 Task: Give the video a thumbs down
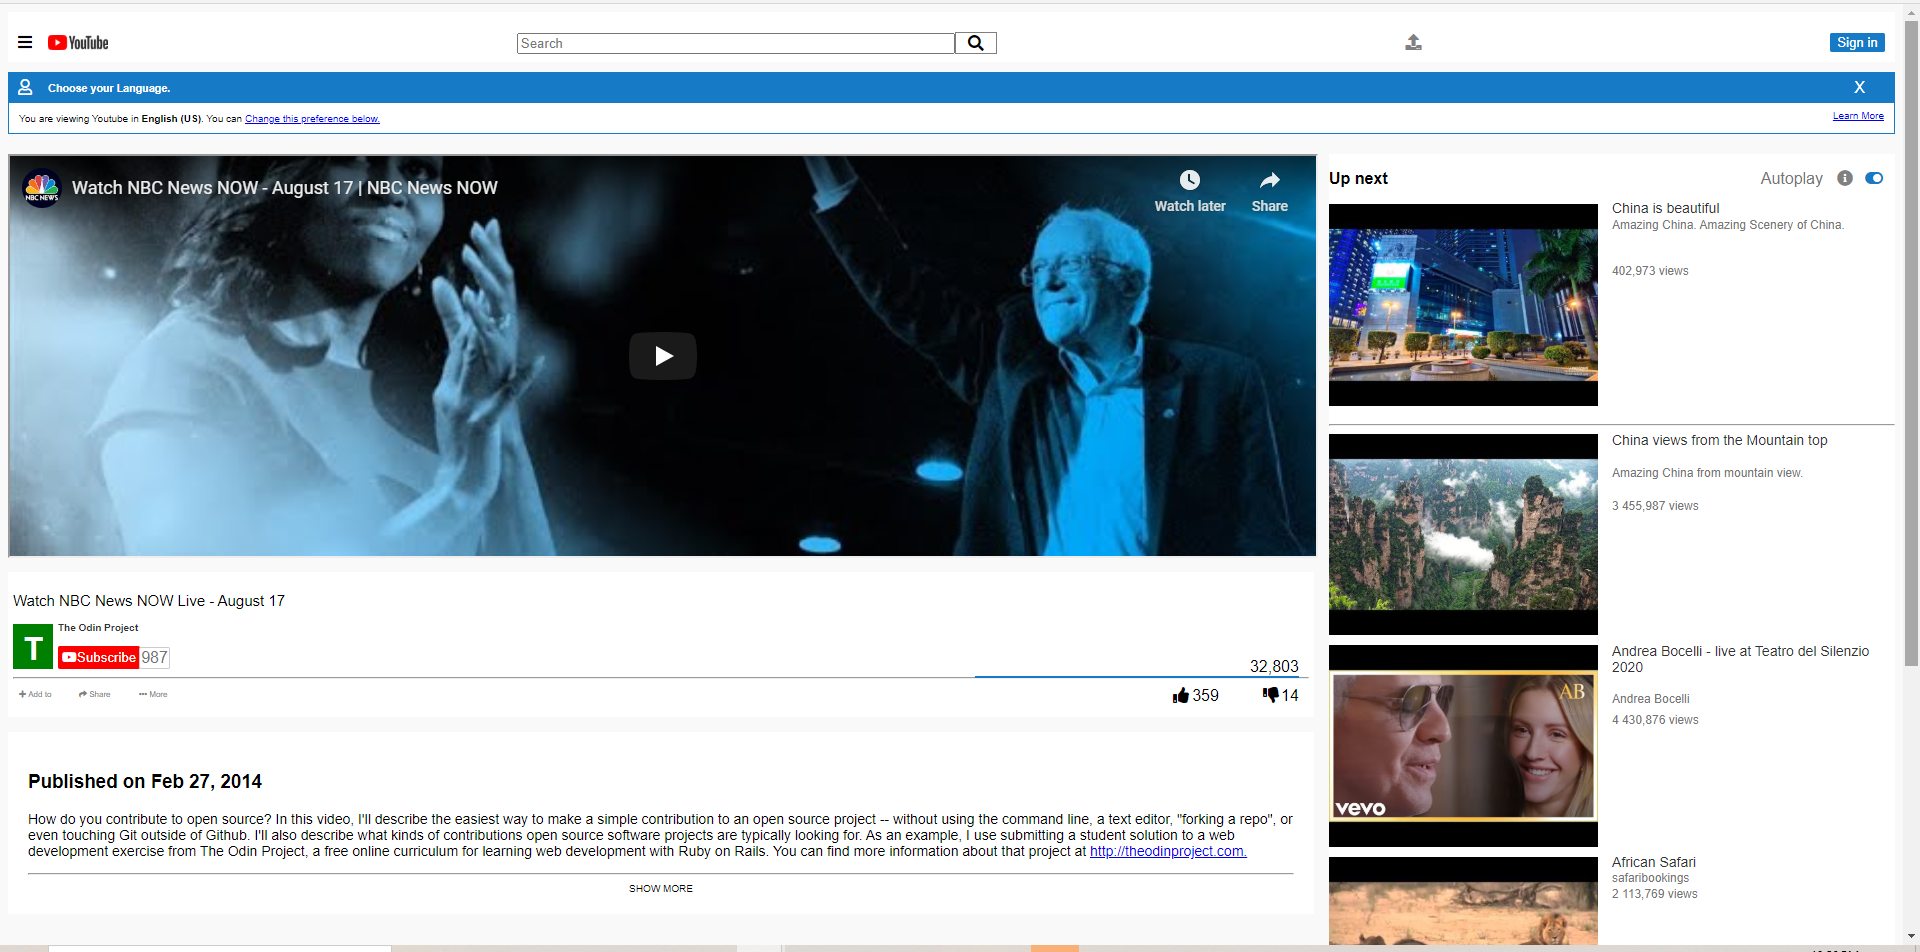click(x=1271, y=695)
